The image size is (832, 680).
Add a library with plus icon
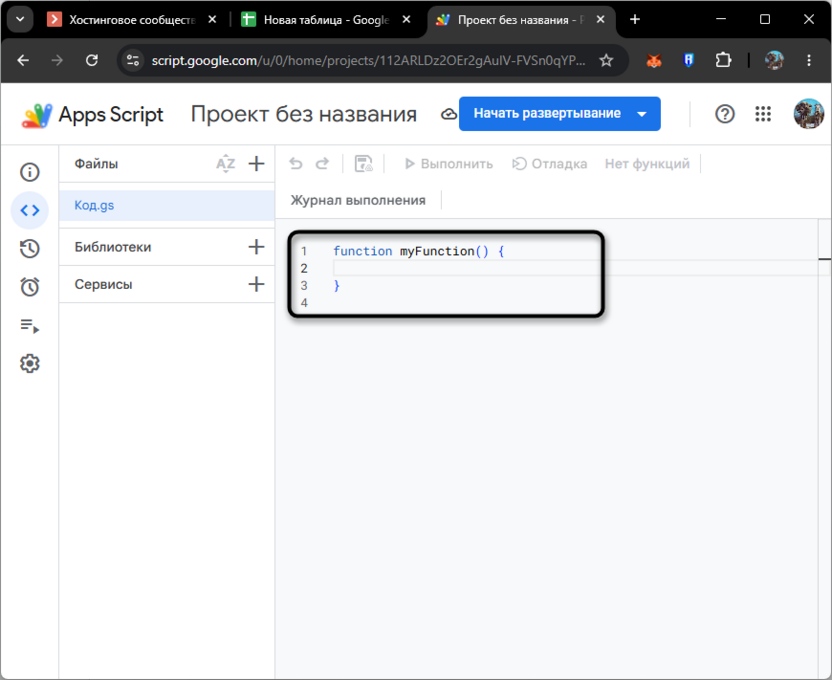tap(256, 247)
